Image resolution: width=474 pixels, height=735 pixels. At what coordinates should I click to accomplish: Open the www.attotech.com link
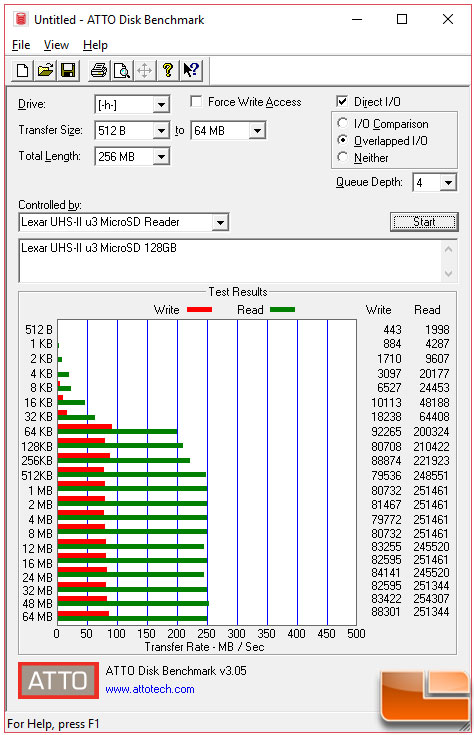tap(150, 689)
